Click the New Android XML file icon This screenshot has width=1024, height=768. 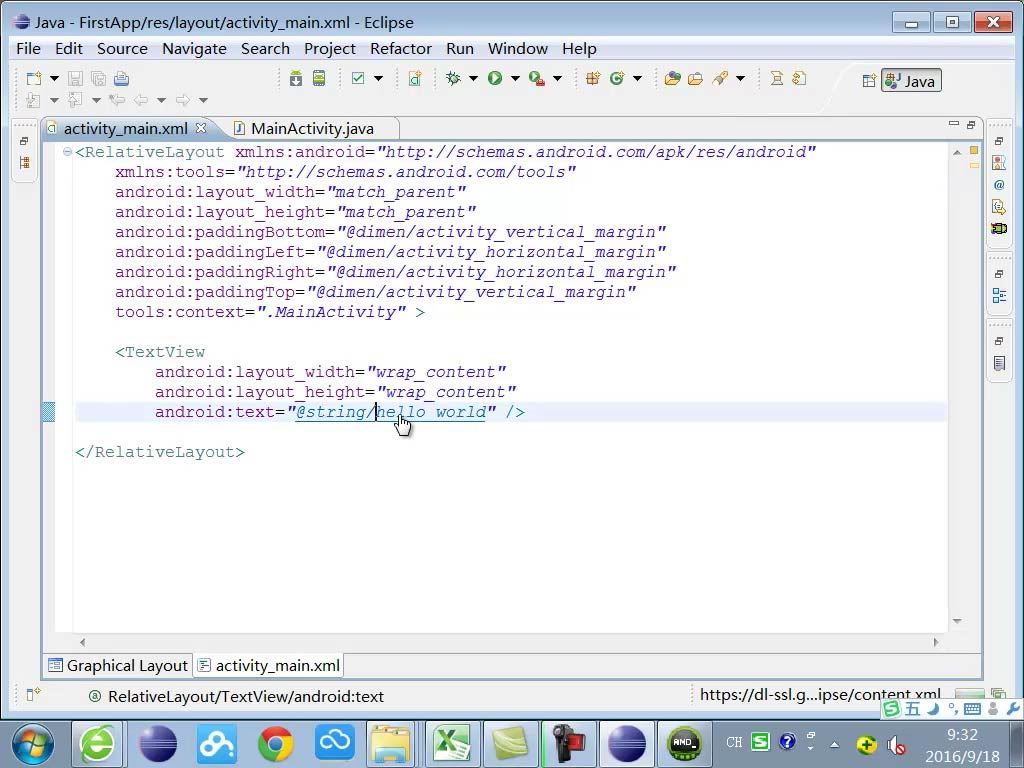pyautogui.click(x=415, y=78)
